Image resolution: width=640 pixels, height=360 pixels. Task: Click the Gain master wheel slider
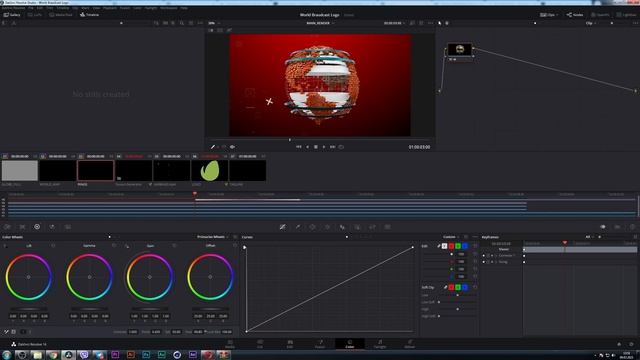click(150, 309)
